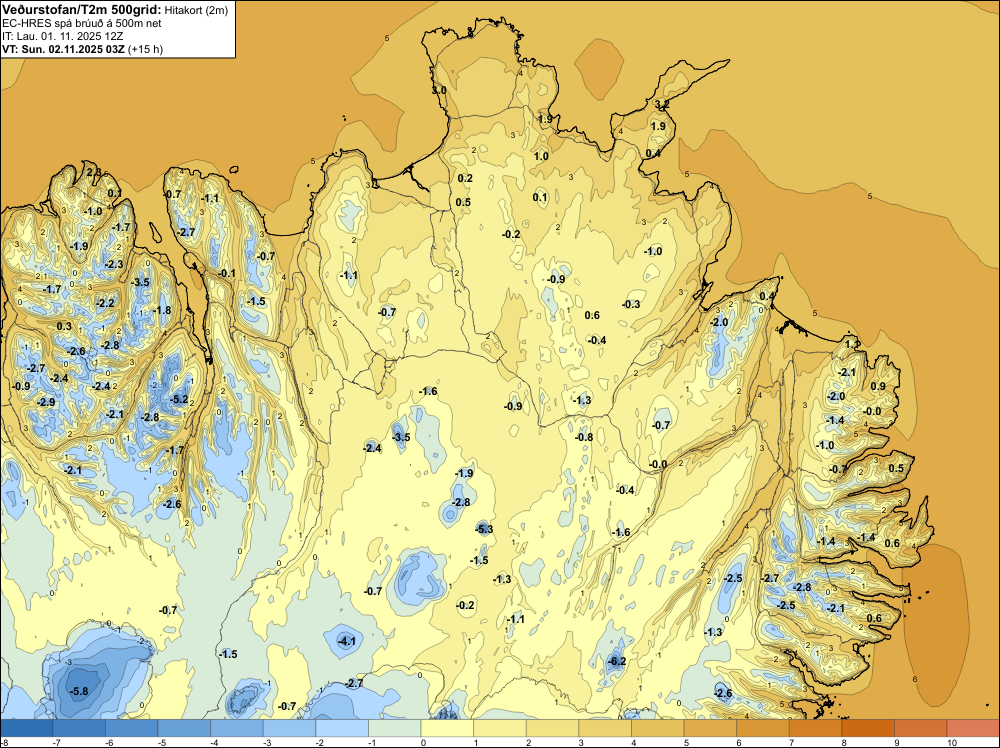Click the title 'Veðurstofan/T2m 500grid: Hitakort (2m)'

pyautogui.click(x=114, y=10)
